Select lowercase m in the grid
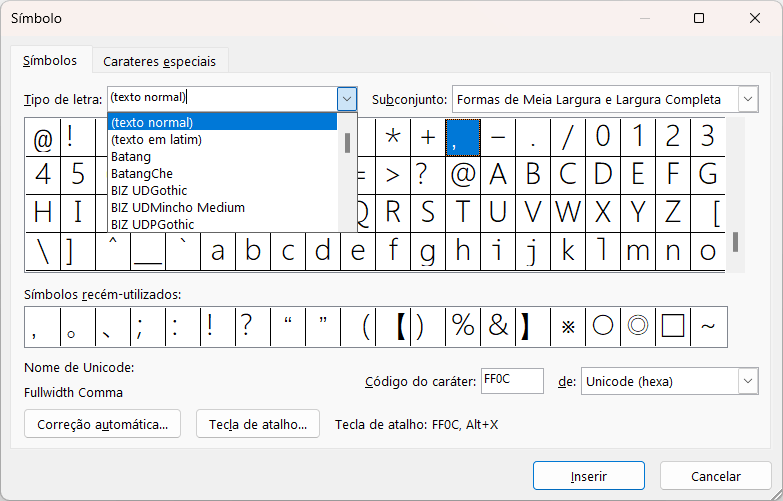 (x=638, y=251)
